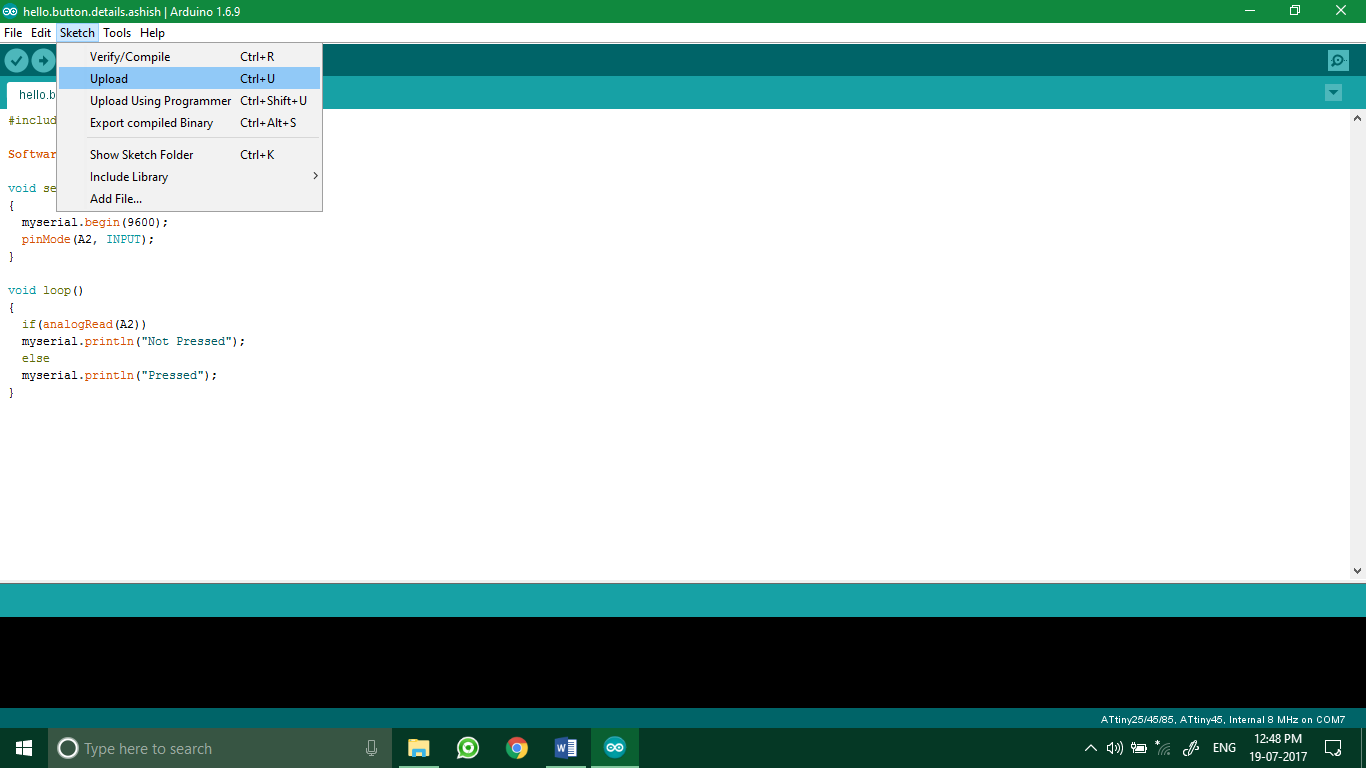Click the editor scrollbar down arrow
Viewport: 1366px width, 768px height.
point(1357,571)
